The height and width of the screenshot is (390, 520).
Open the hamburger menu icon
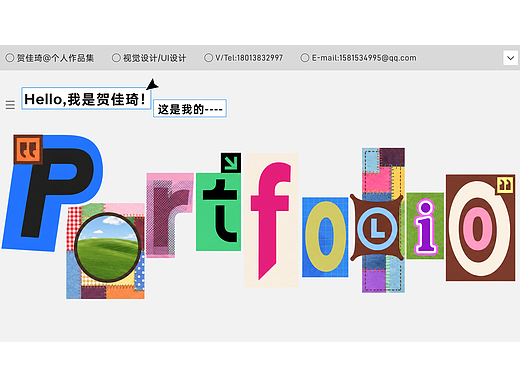pyautogui.click(x=10, y=105)
